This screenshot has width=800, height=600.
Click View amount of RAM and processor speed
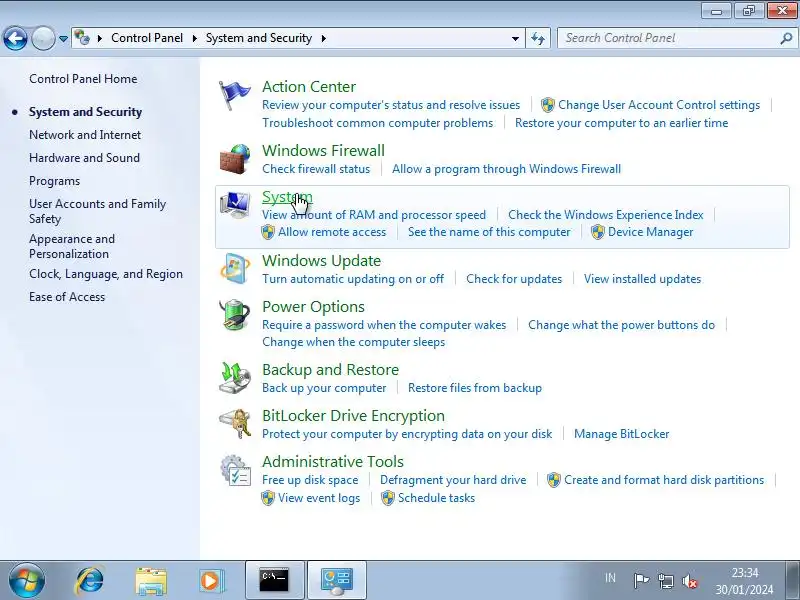[x=374, y=215]
